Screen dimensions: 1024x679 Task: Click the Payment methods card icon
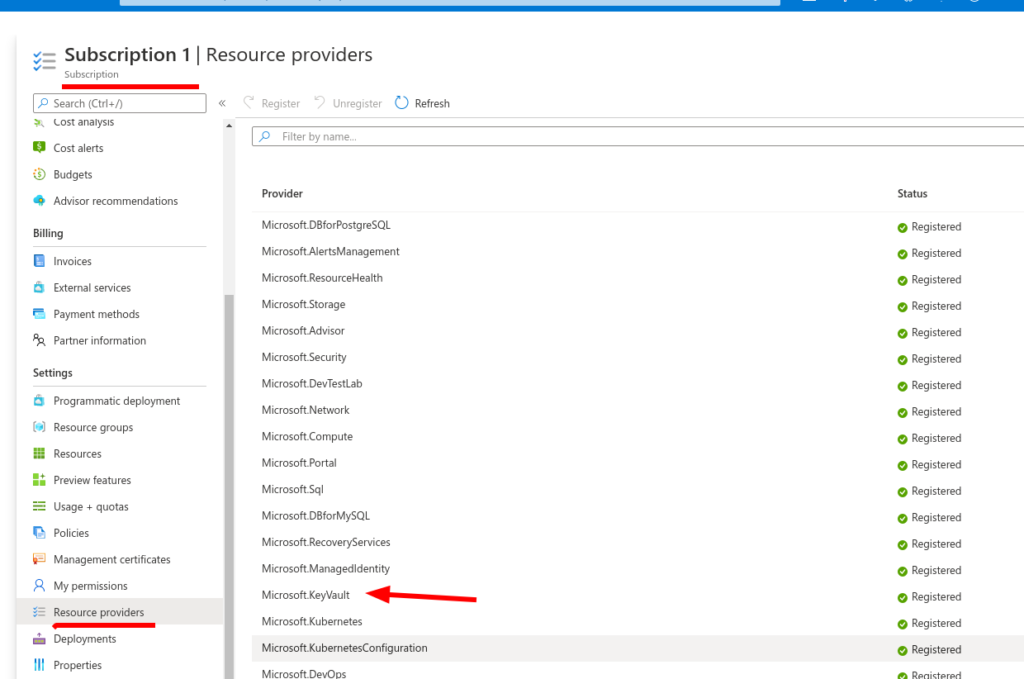pyautogui.click(x=39, y=314)
